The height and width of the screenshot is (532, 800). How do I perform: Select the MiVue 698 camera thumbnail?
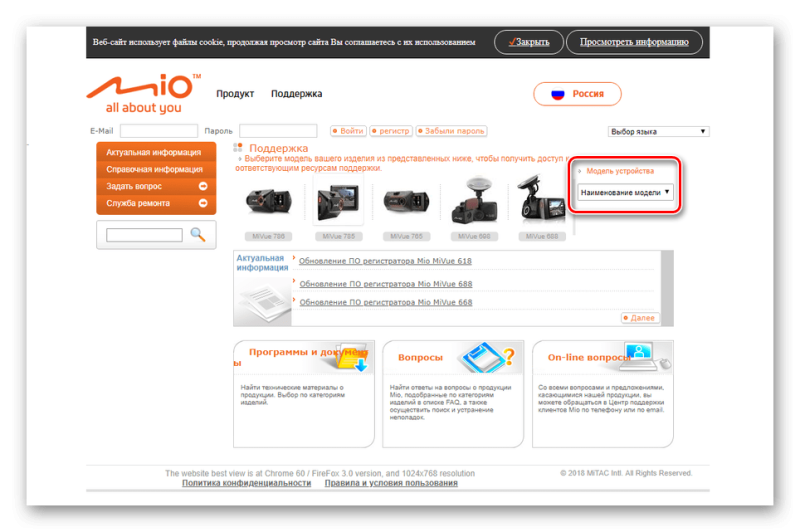474,200
